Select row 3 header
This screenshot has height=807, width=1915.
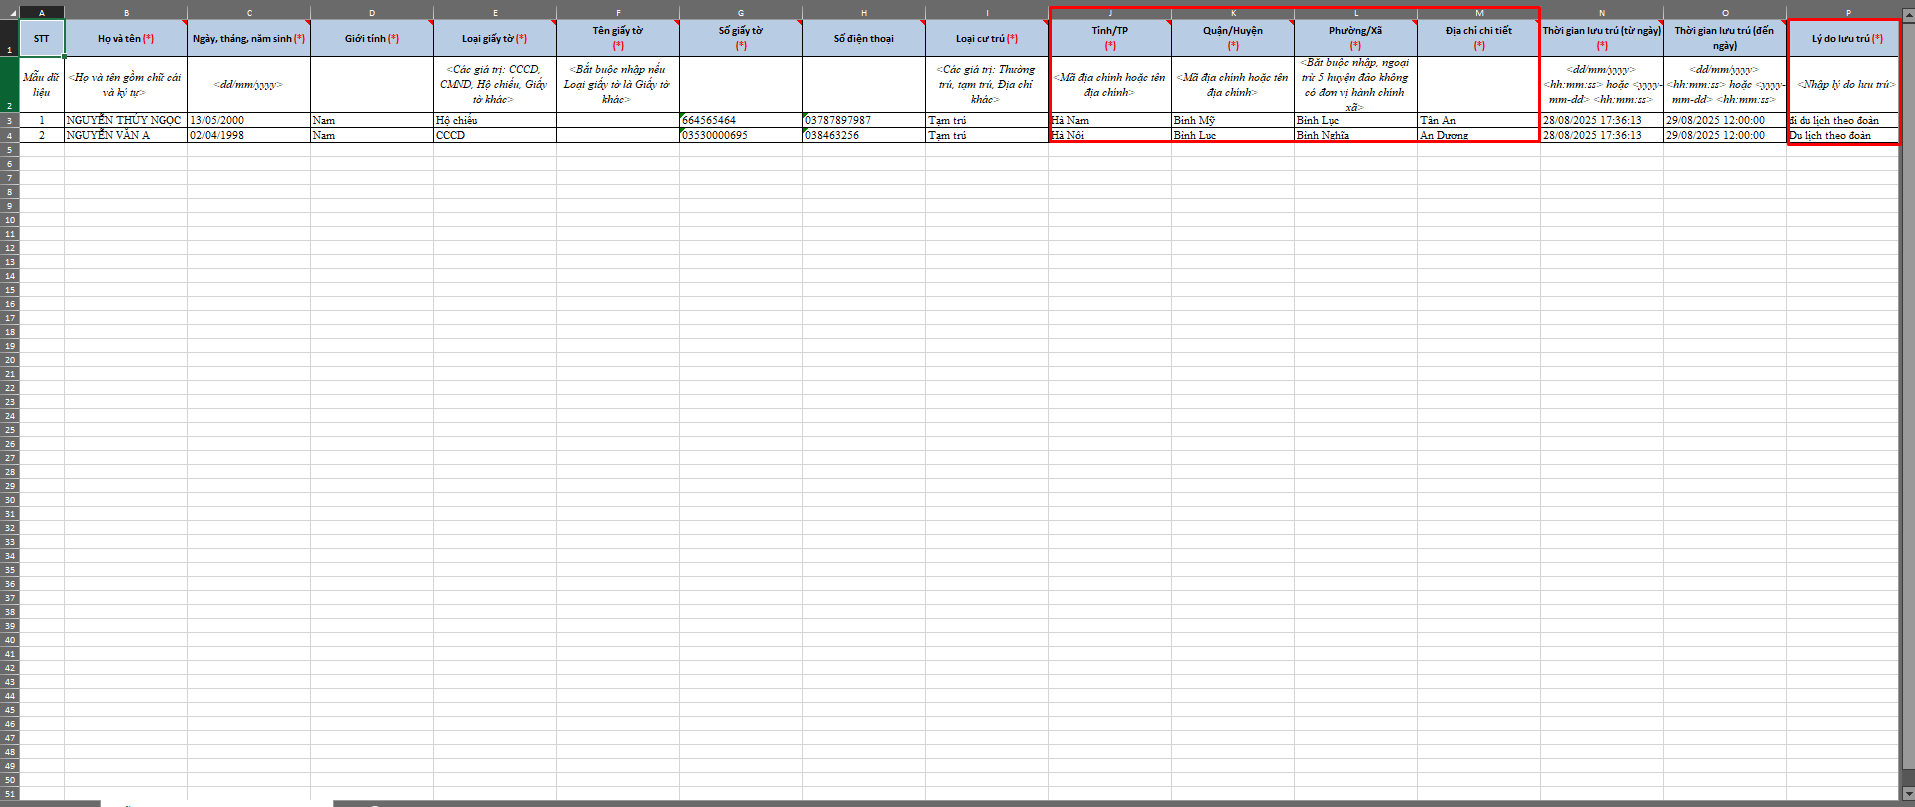(x=9, y=120)
